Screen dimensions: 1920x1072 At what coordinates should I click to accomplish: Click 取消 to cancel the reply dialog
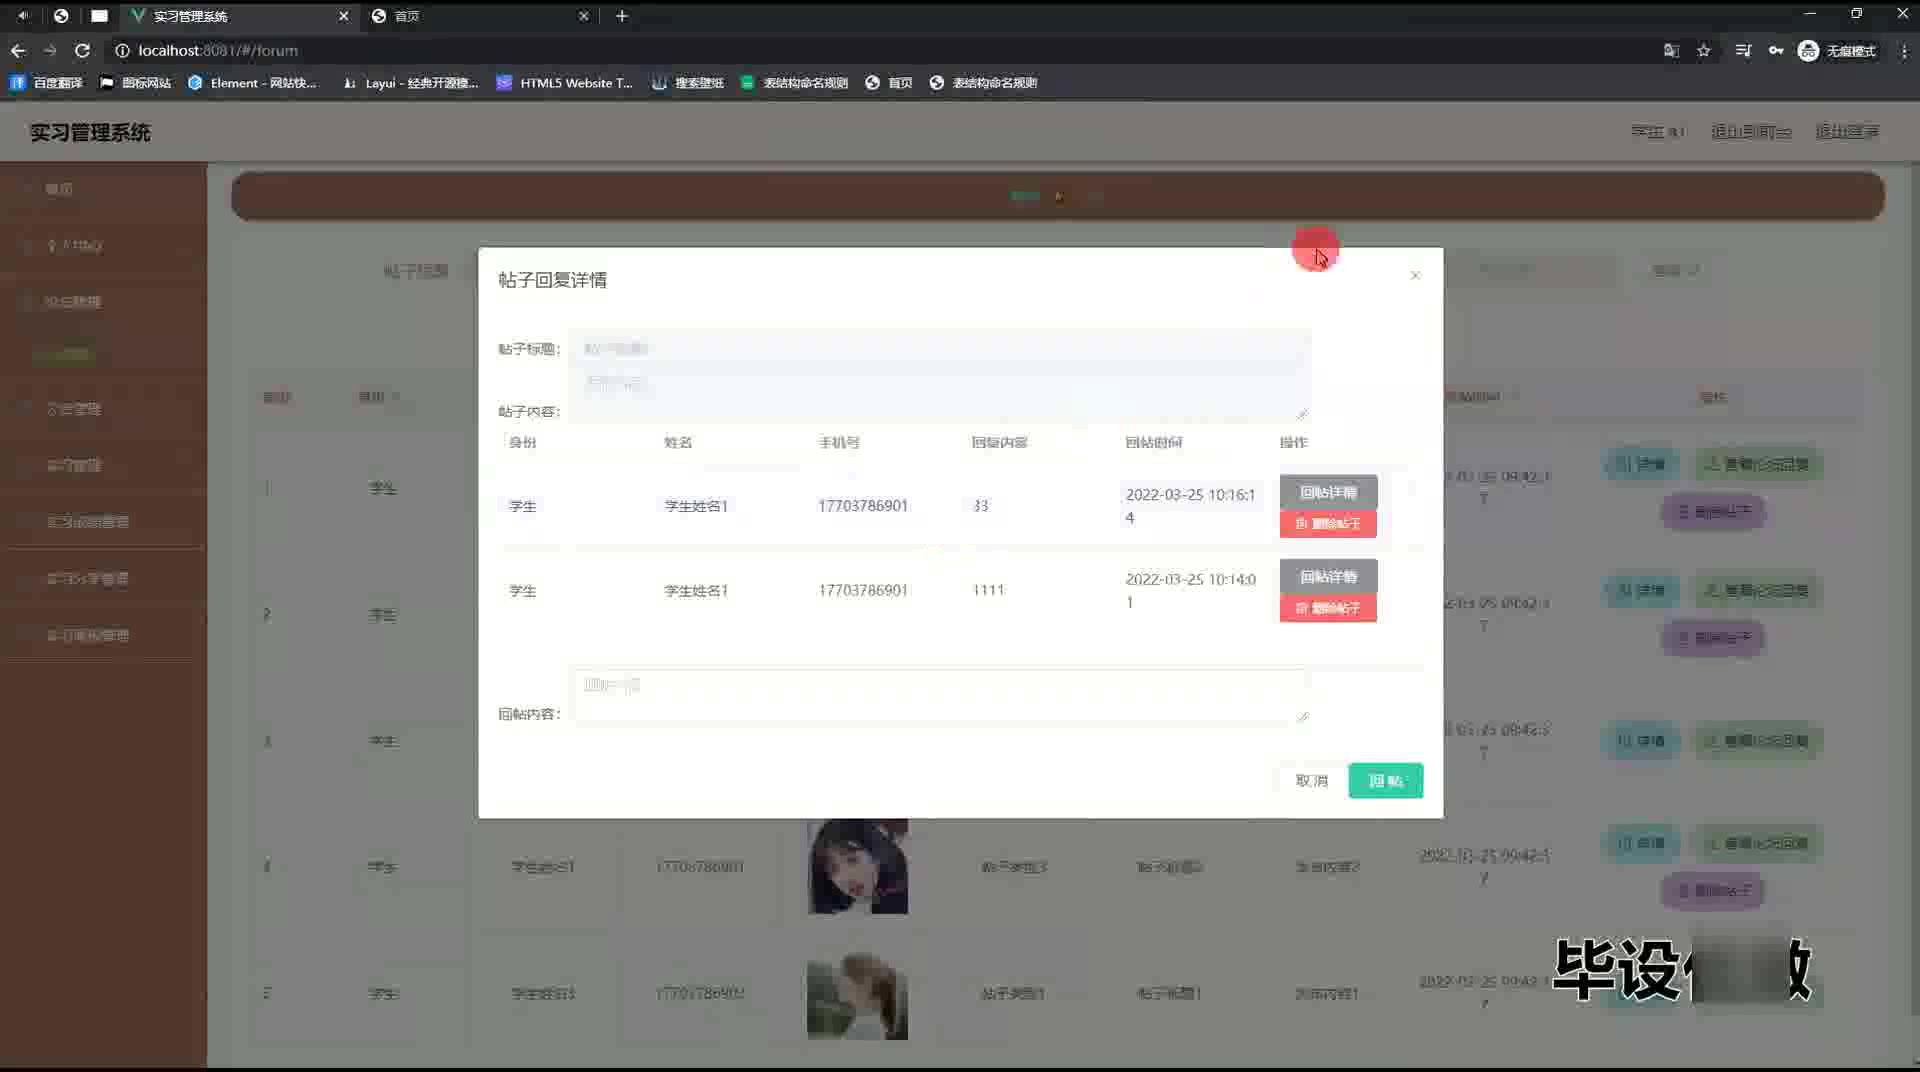[x=1312, y=781]
